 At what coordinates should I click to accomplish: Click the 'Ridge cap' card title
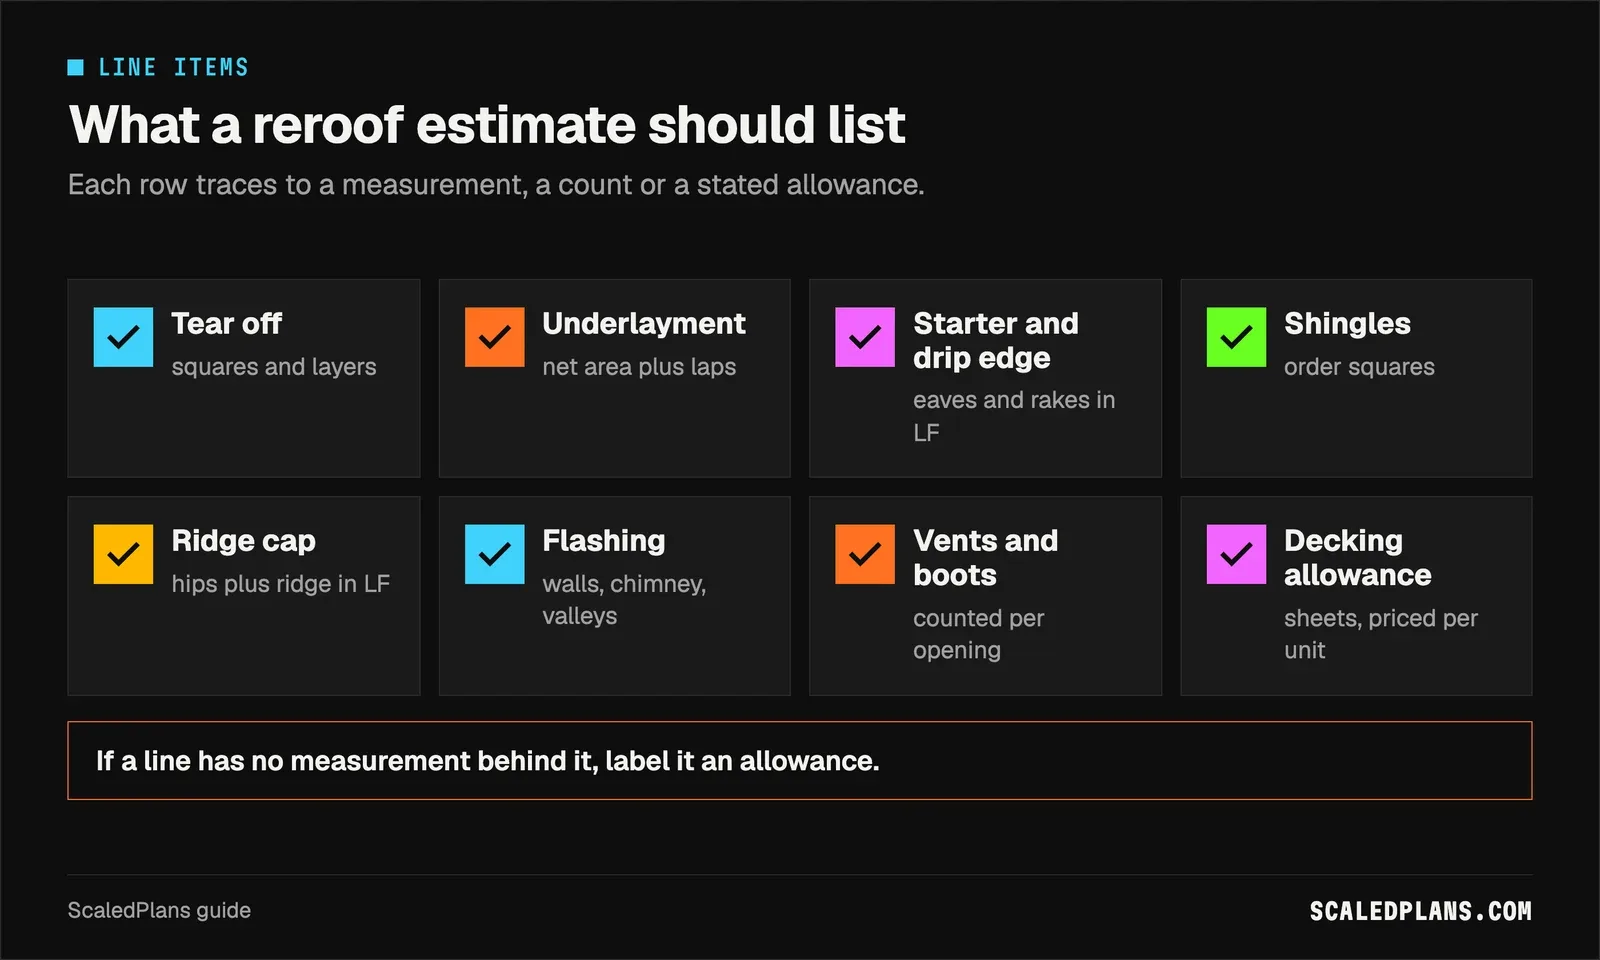[x=243, y=541]
